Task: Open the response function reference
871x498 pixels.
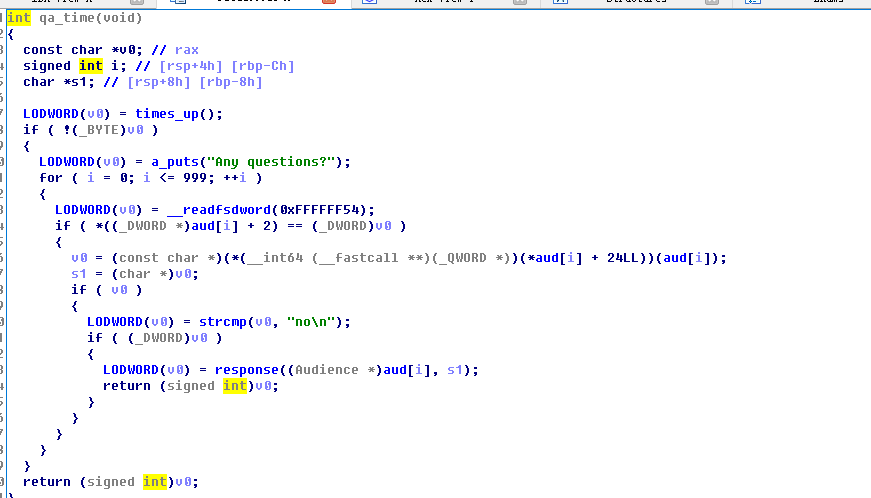Action: pos(246,370)
